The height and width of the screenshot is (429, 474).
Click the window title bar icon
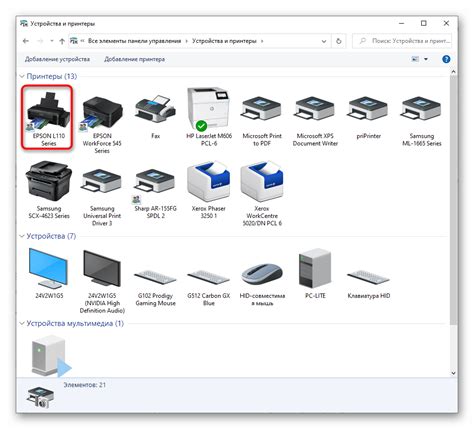pos(24,23)
